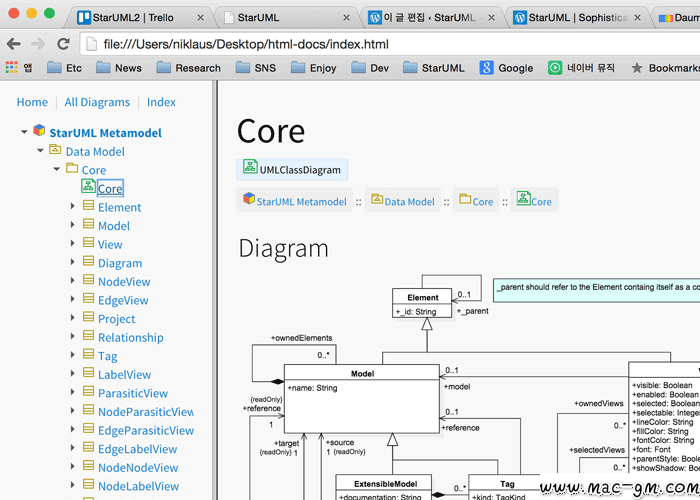Screen dimensions: 700x500
Task: Click the class icon beside EdgeView
Action: 88,299
